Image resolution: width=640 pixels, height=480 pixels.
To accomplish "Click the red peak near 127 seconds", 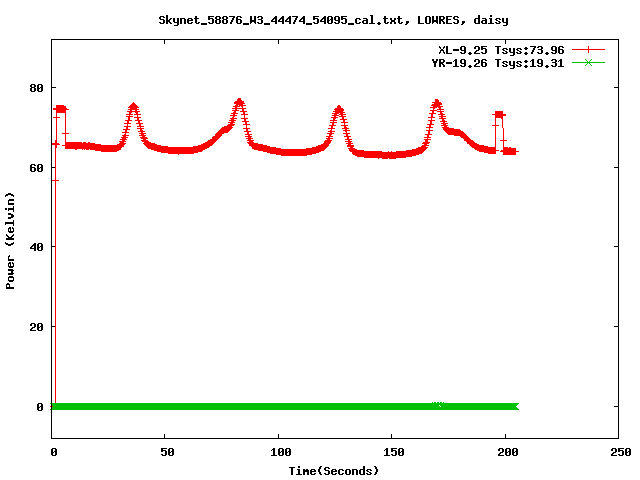I will (339, 109).
